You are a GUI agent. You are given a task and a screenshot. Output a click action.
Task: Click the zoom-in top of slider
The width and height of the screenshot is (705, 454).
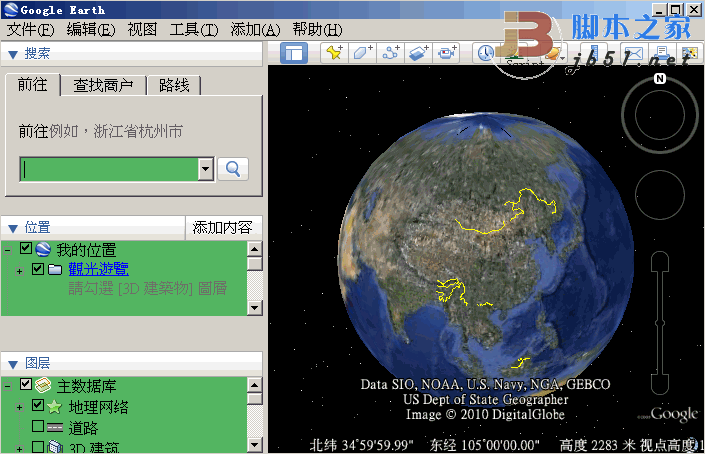660,262
